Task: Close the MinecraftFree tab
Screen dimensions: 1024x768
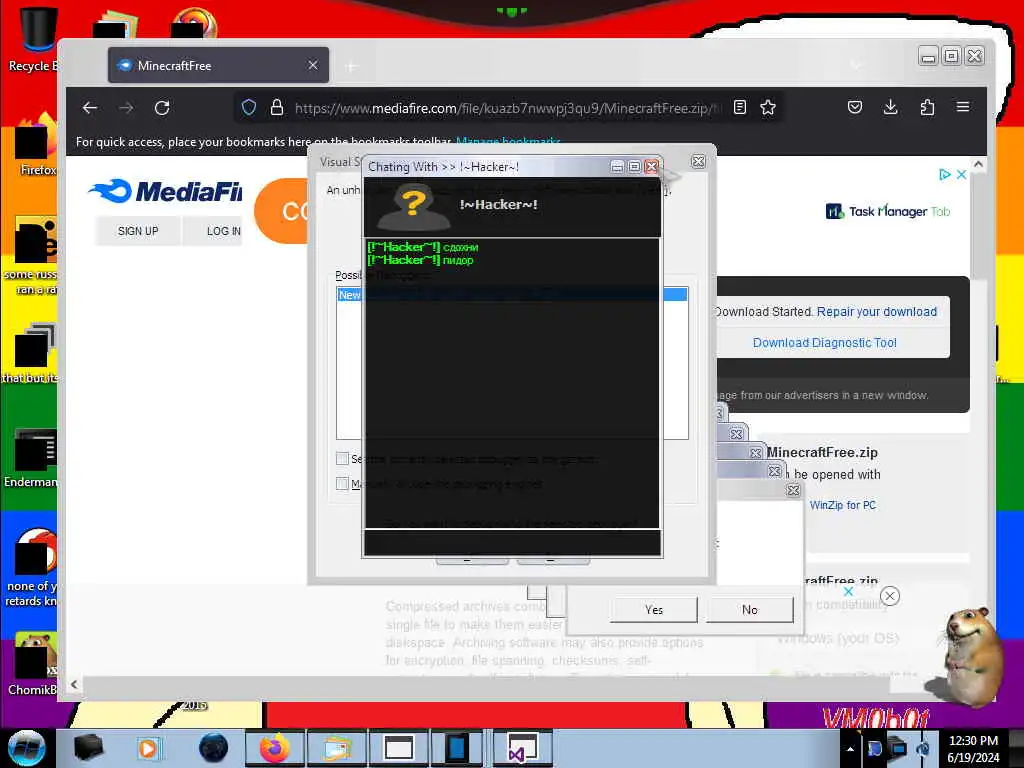Action: 313,65
